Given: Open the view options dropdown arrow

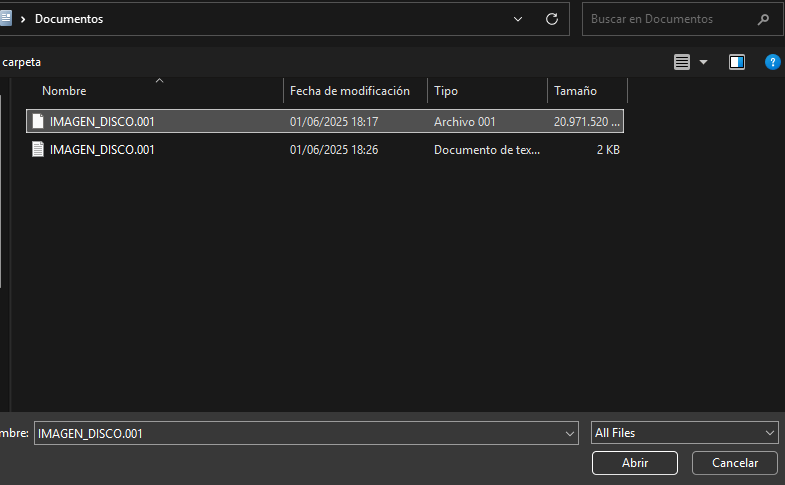Looking at the screenshot, I should pyautogui.click(x=704, y=62).
